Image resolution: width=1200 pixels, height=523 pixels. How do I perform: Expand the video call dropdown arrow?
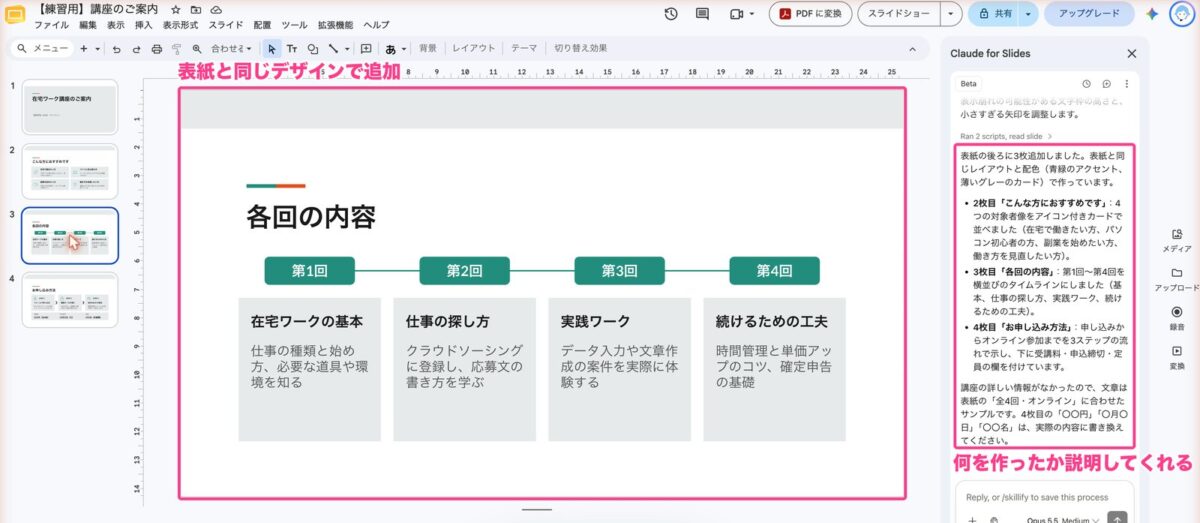(753, 14)
